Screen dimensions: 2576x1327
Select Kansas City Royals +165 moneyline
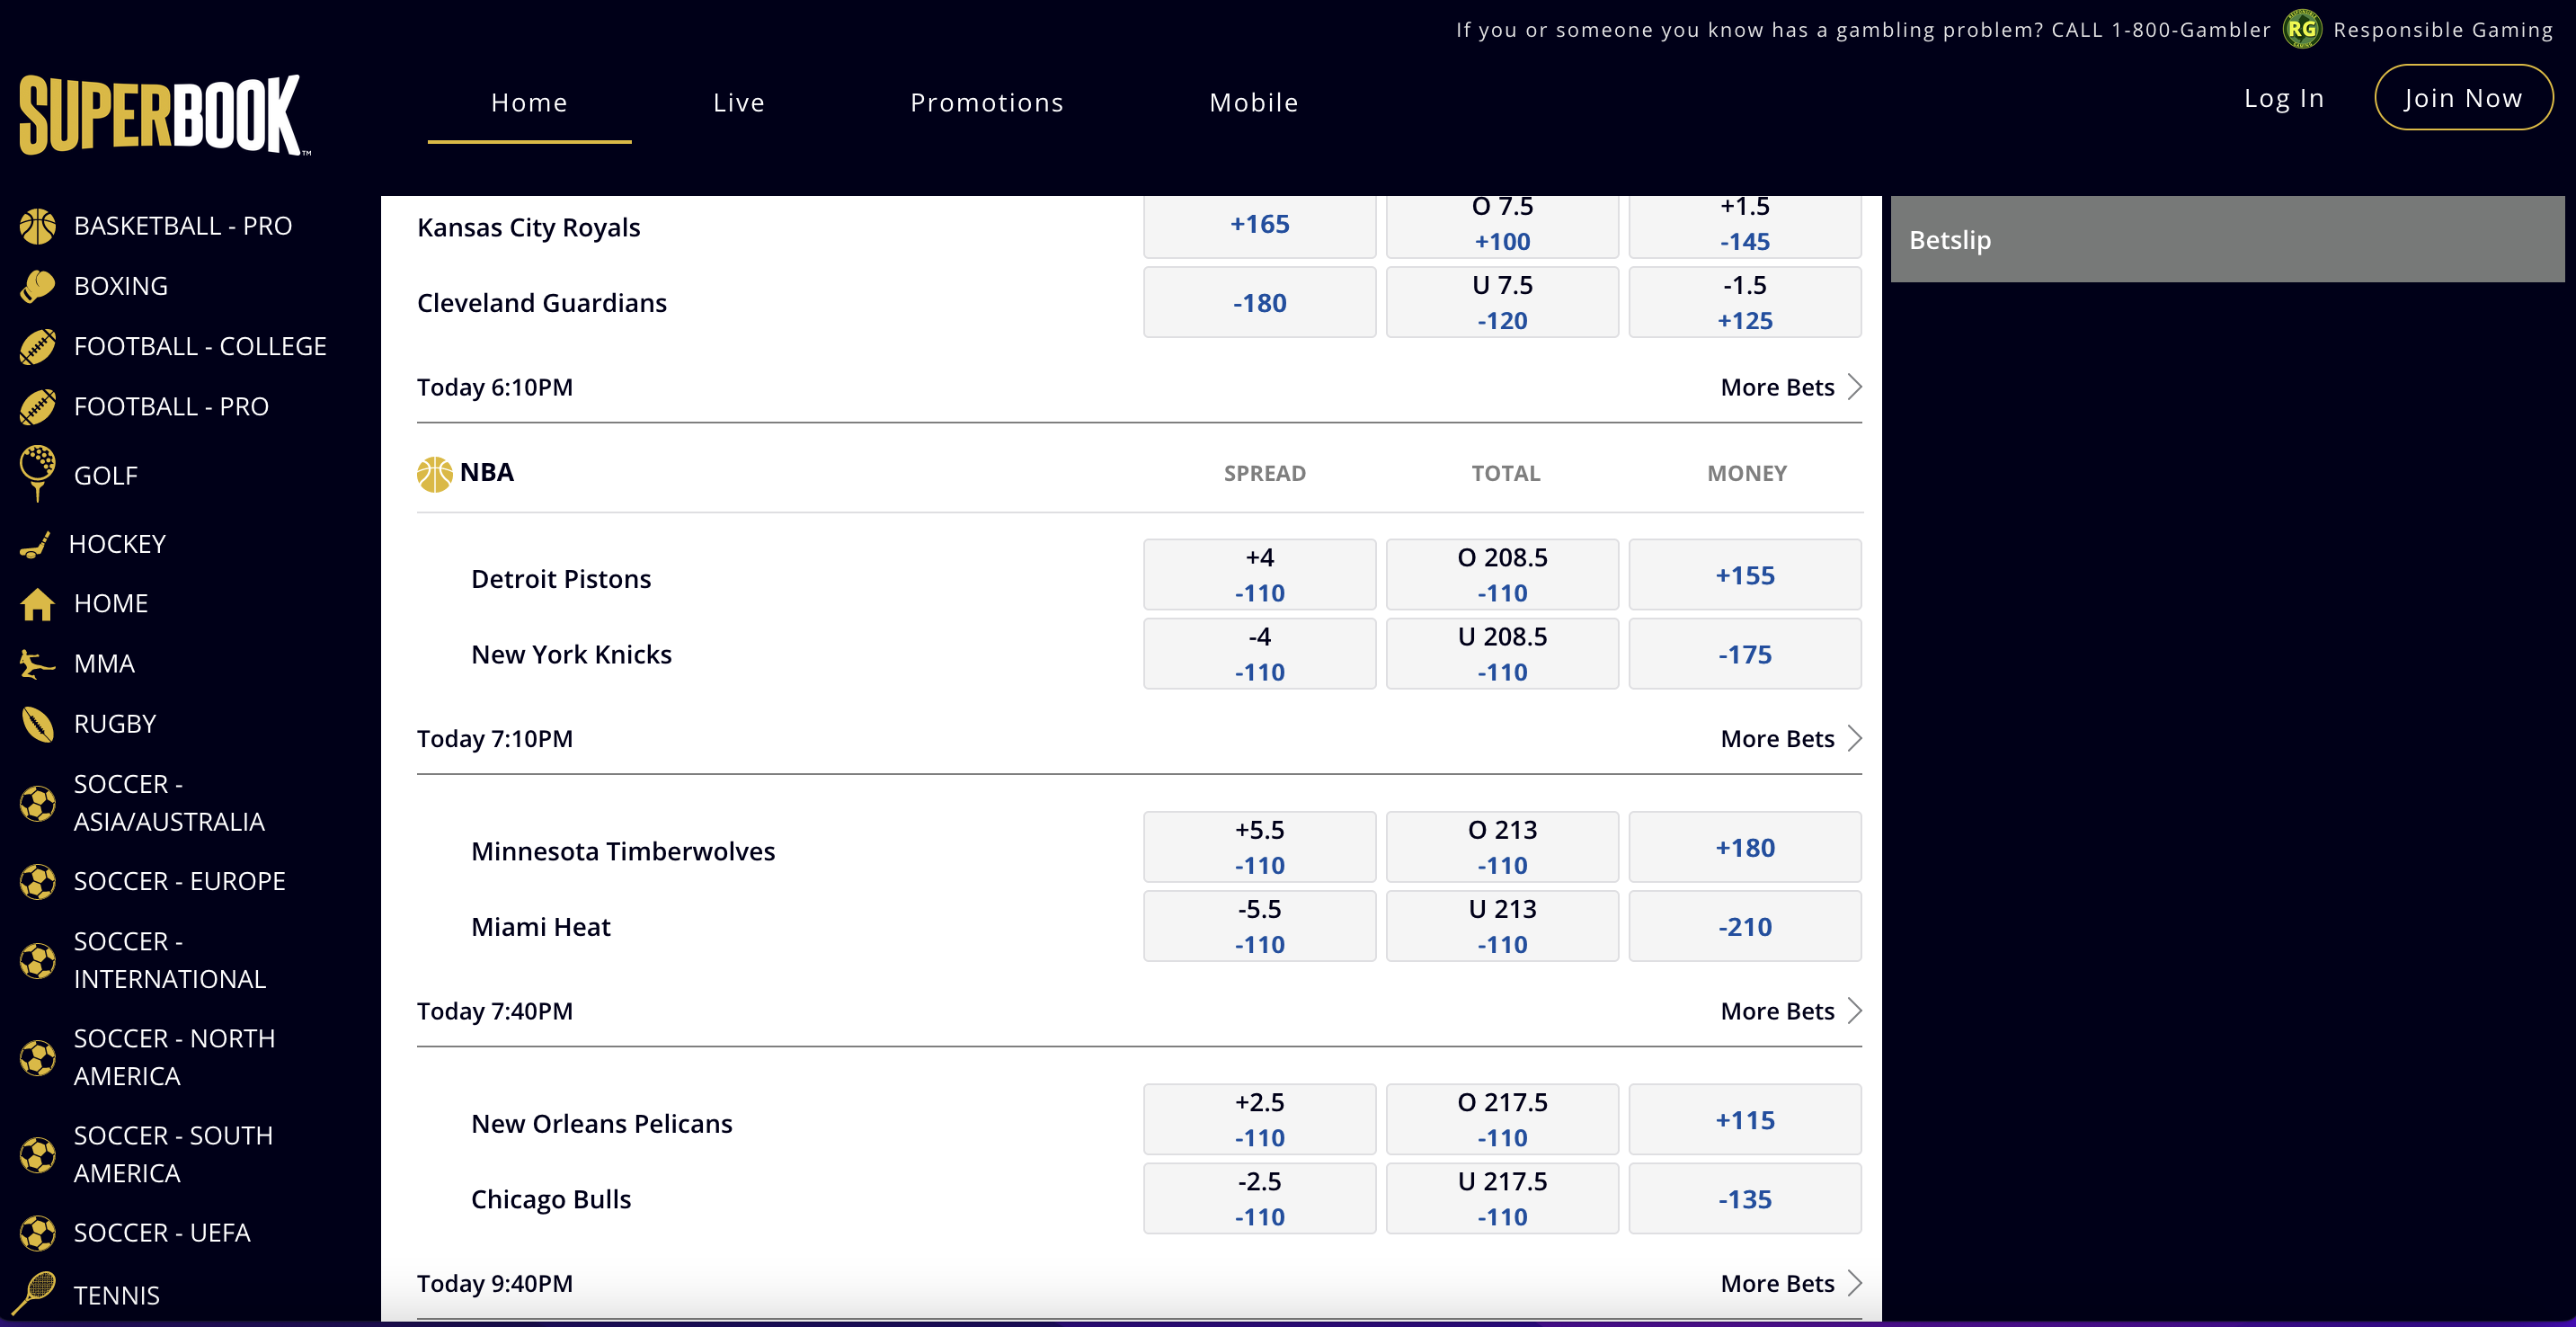(1260, 226)
